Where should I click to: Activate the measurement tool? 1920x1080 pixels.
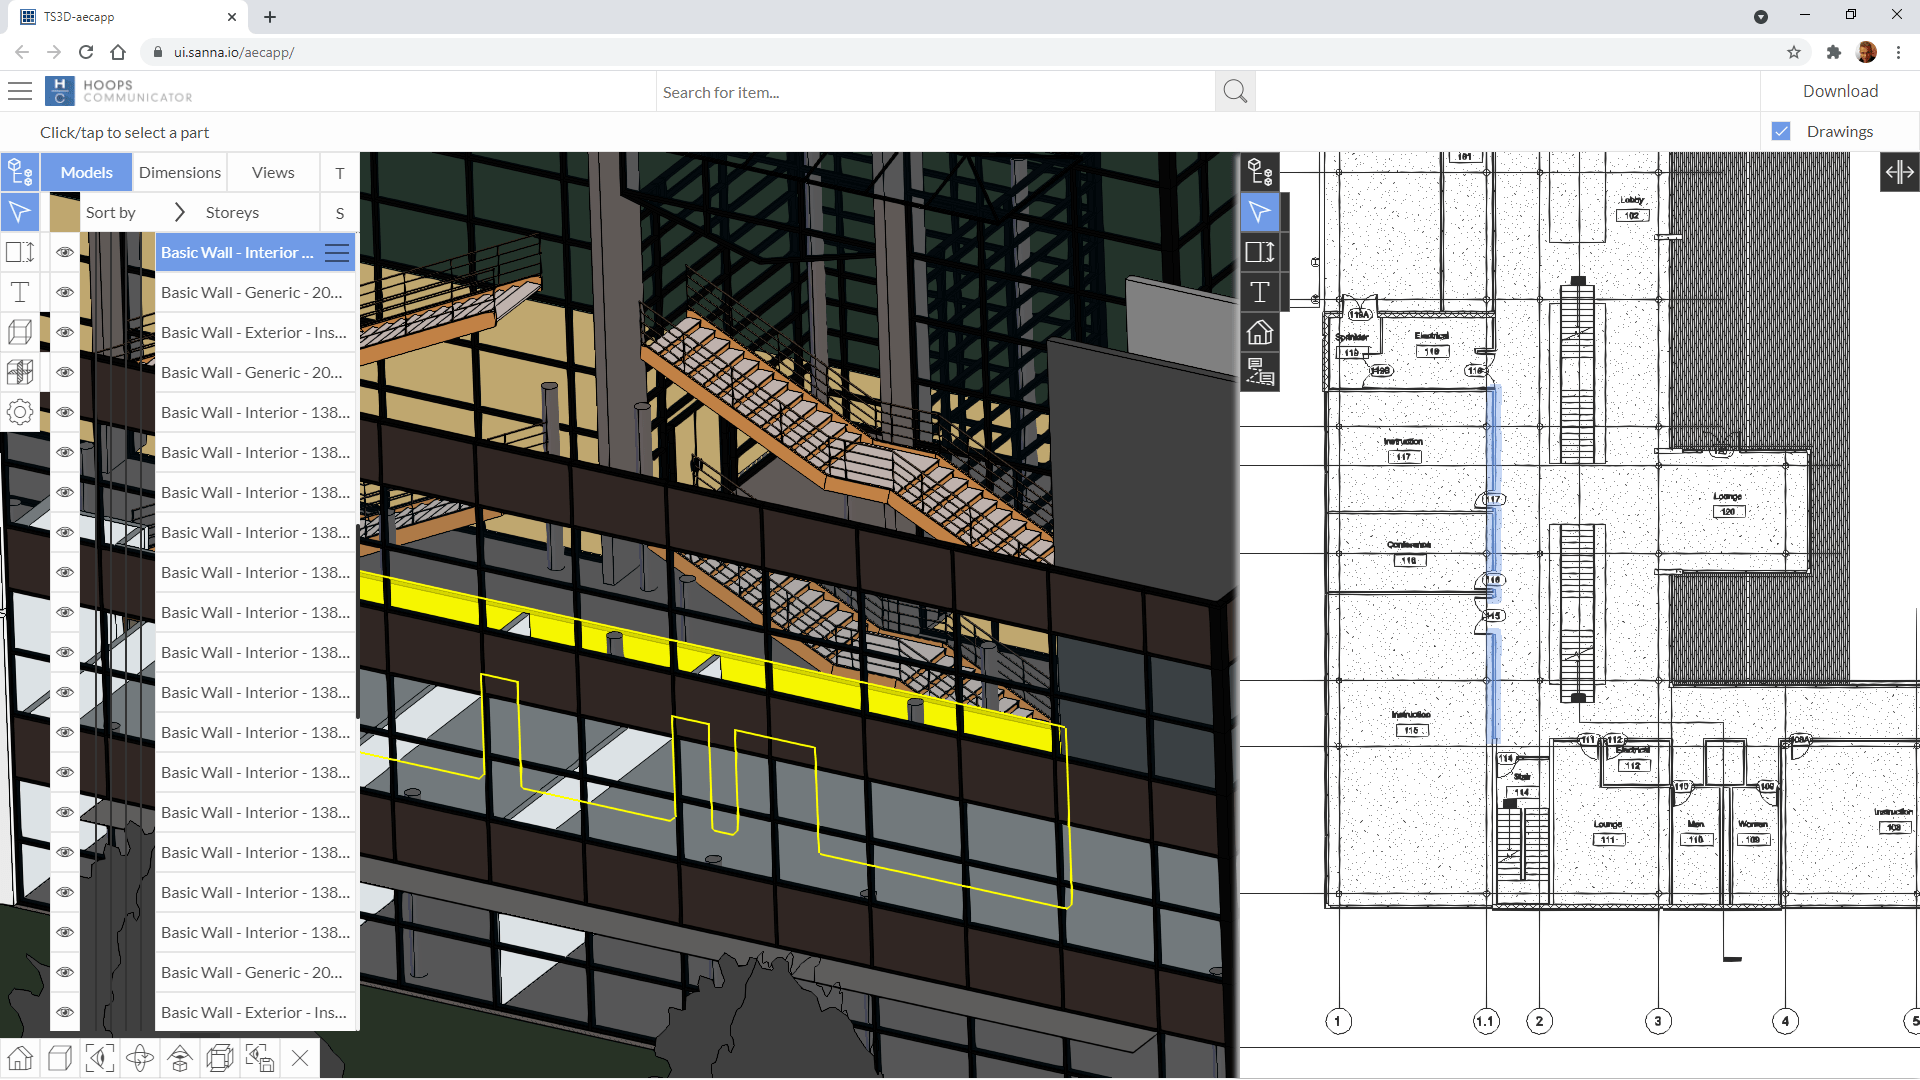20,252
